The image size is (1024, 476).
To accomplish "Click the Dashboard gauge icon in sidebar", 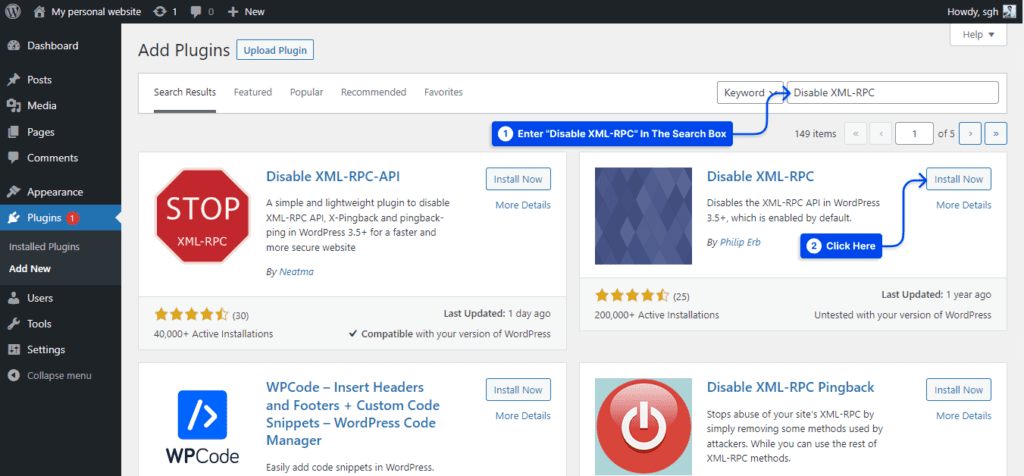I will 13,46.
